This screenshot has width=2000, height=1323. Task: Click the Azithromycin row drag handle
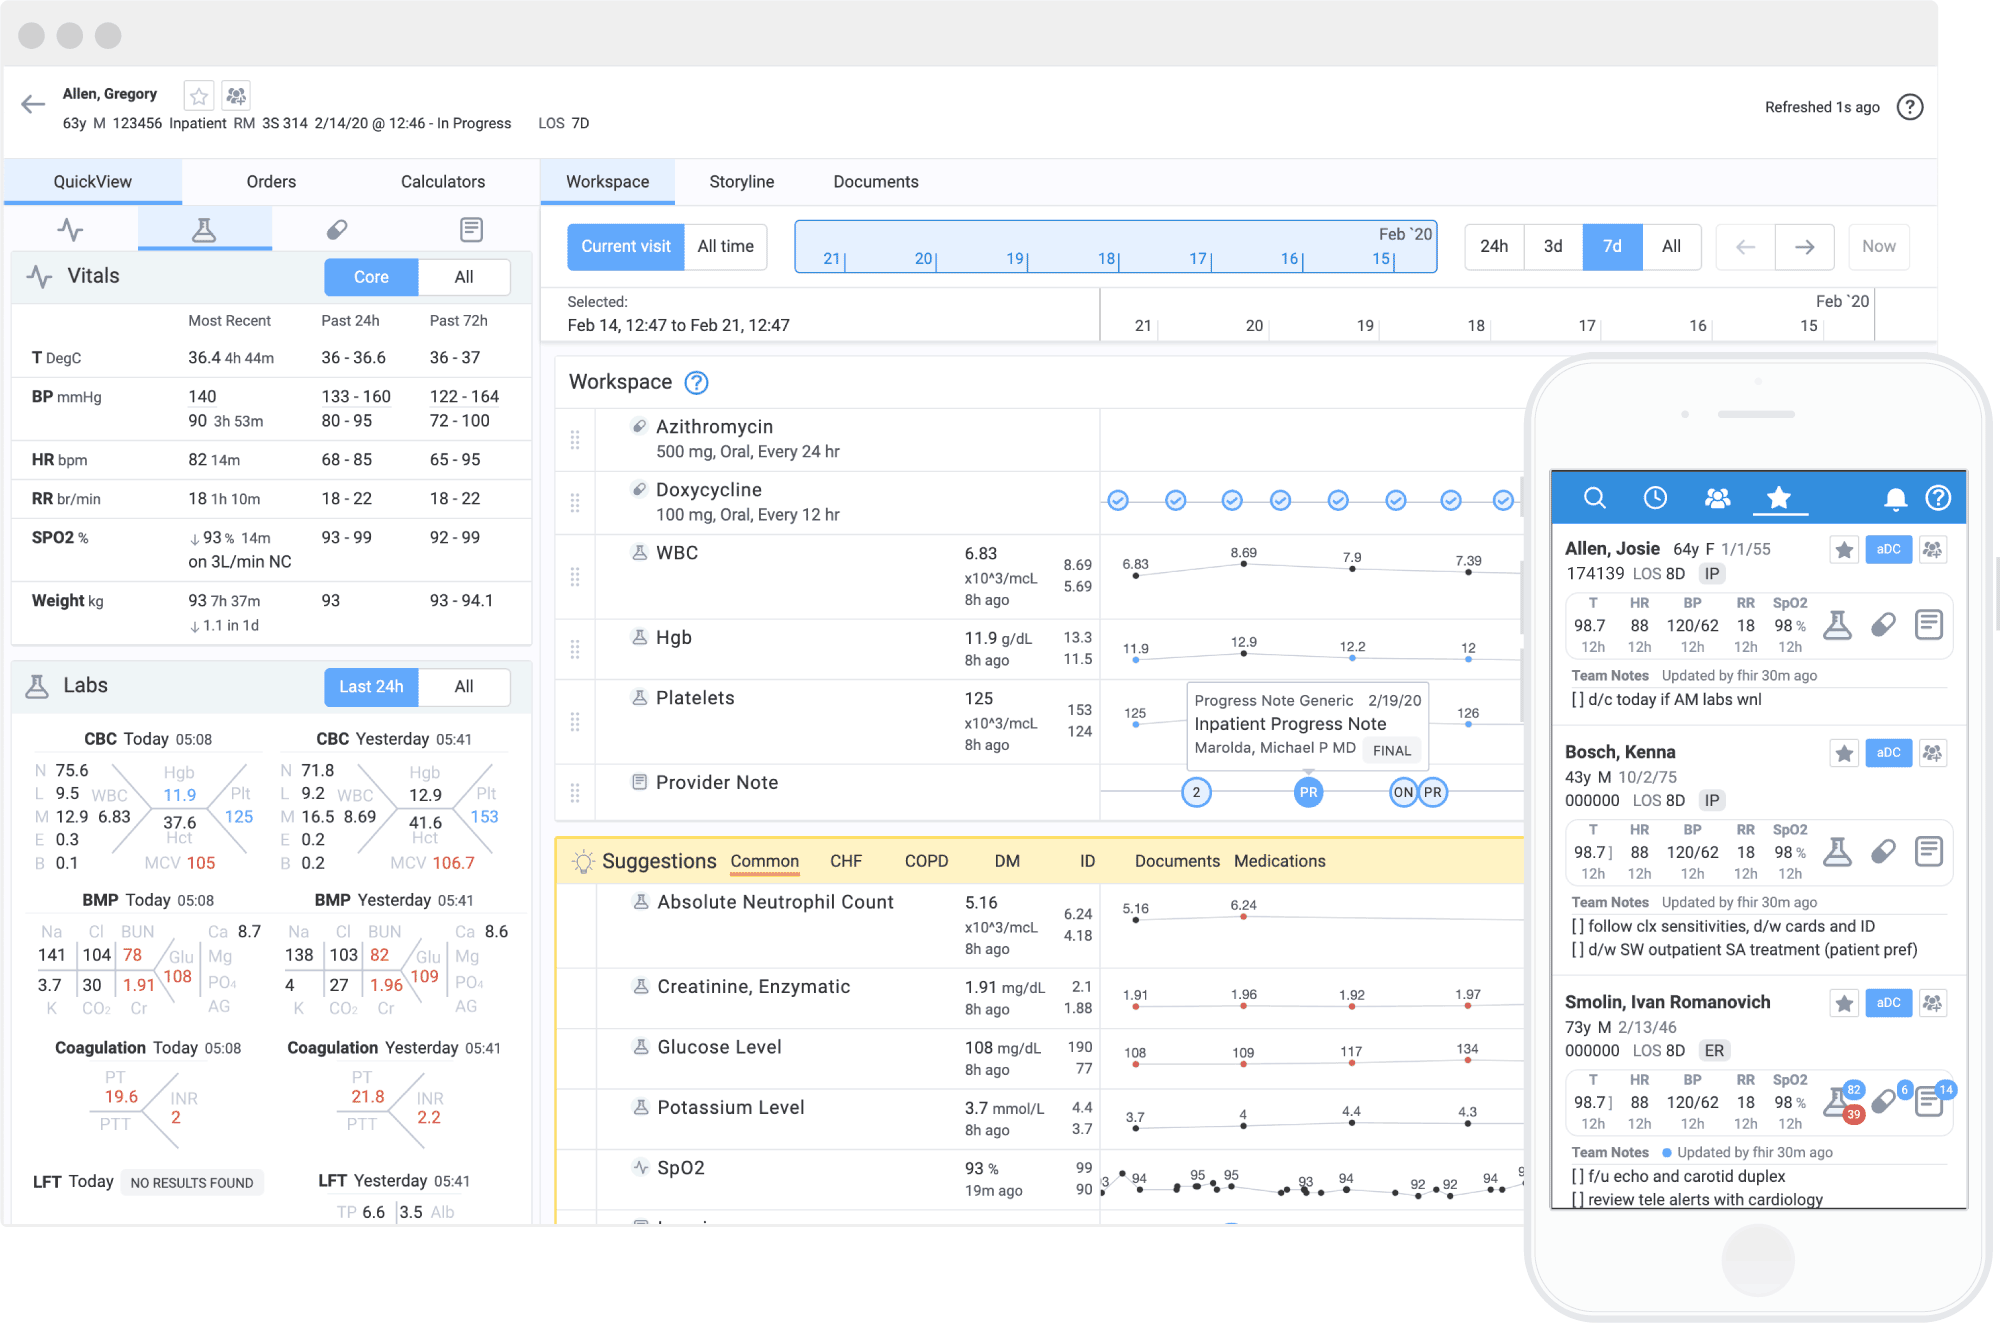click(x=575, y=439)
